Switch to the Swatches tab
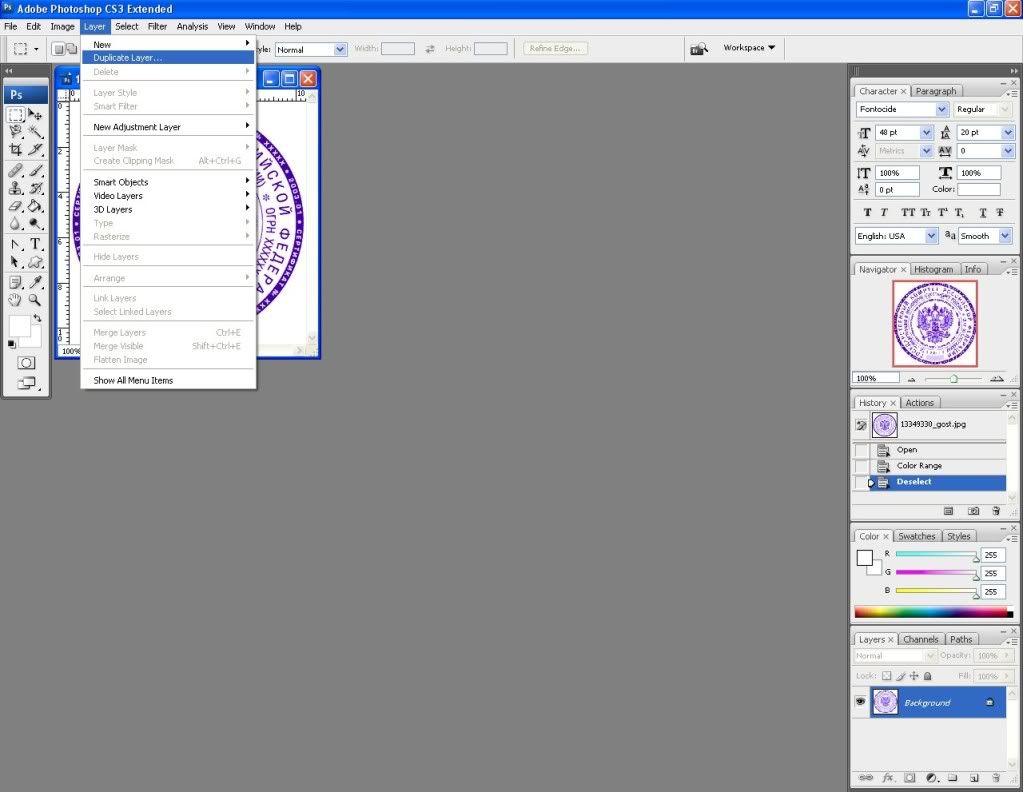Screen dimensions: 1023x792 (x=917, y=536)
